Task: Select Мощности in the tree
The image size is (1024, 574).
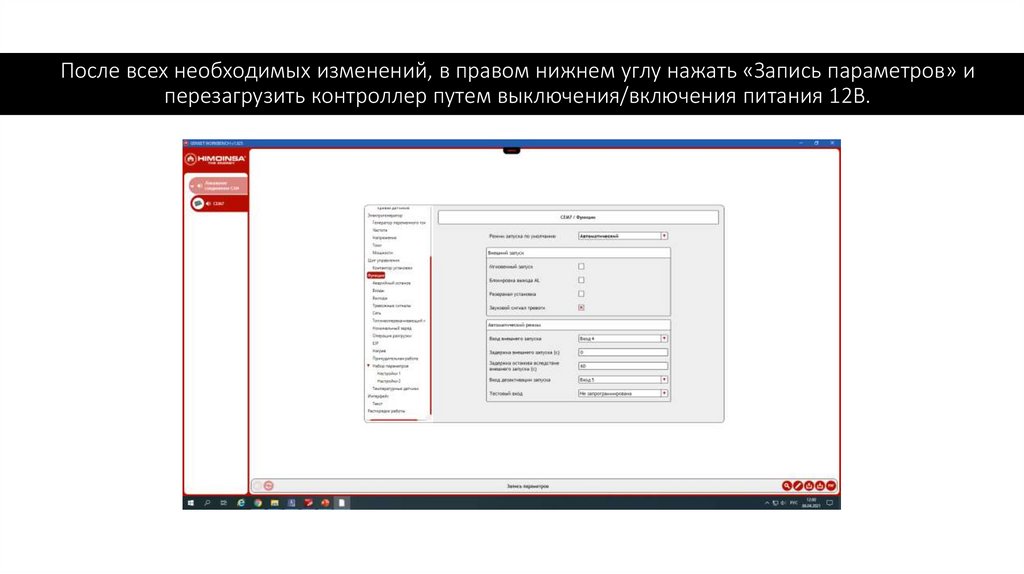Action: 383,253
